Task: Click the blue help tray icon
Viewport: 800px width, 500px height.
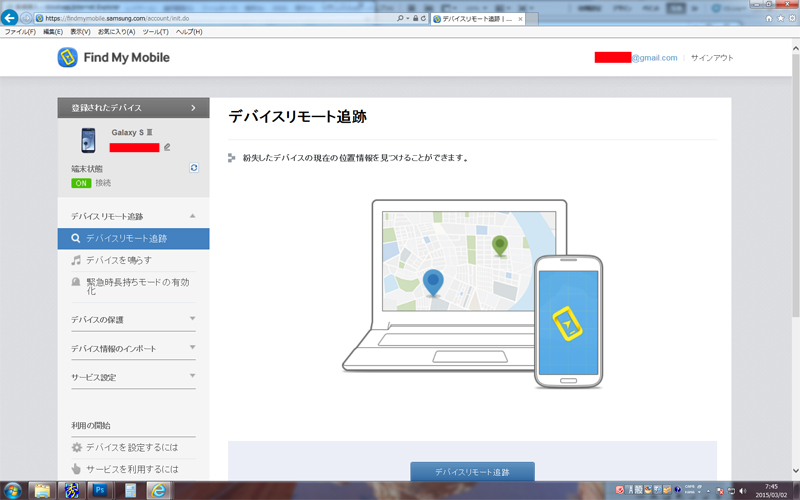Action: coord(678,490)
